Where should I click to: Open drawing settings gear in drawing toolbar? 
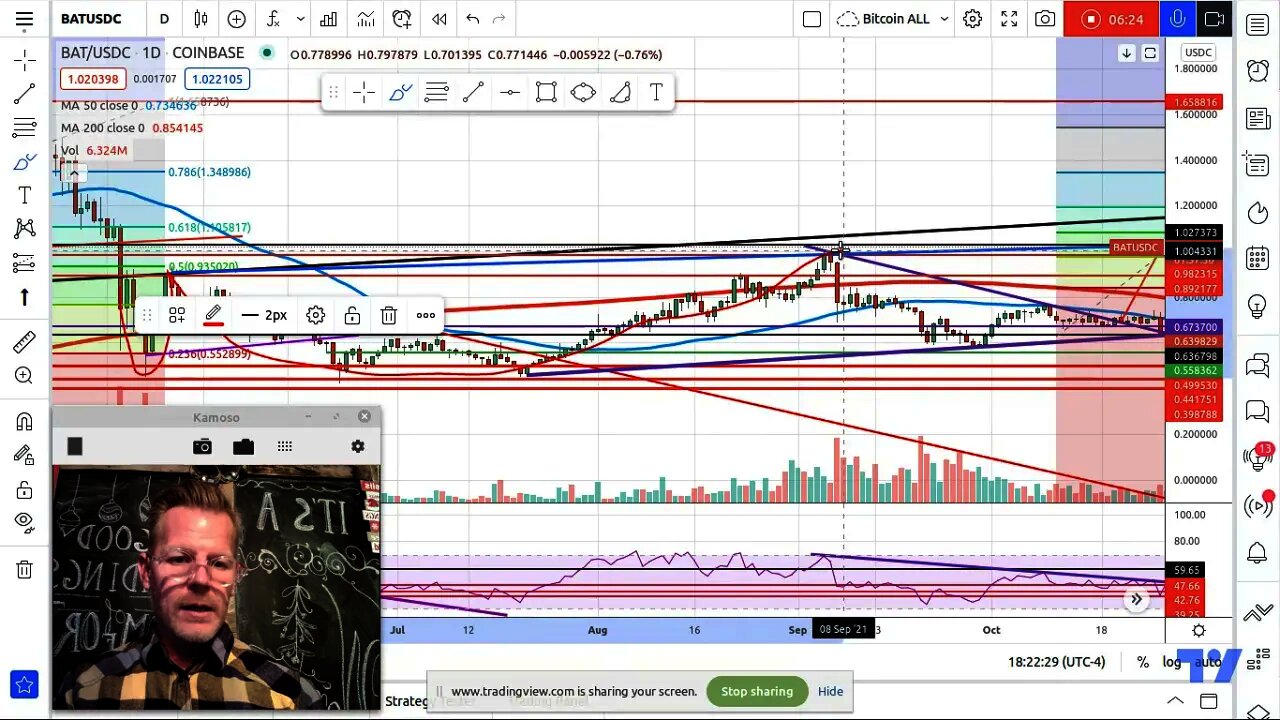[x=315, y=316]
